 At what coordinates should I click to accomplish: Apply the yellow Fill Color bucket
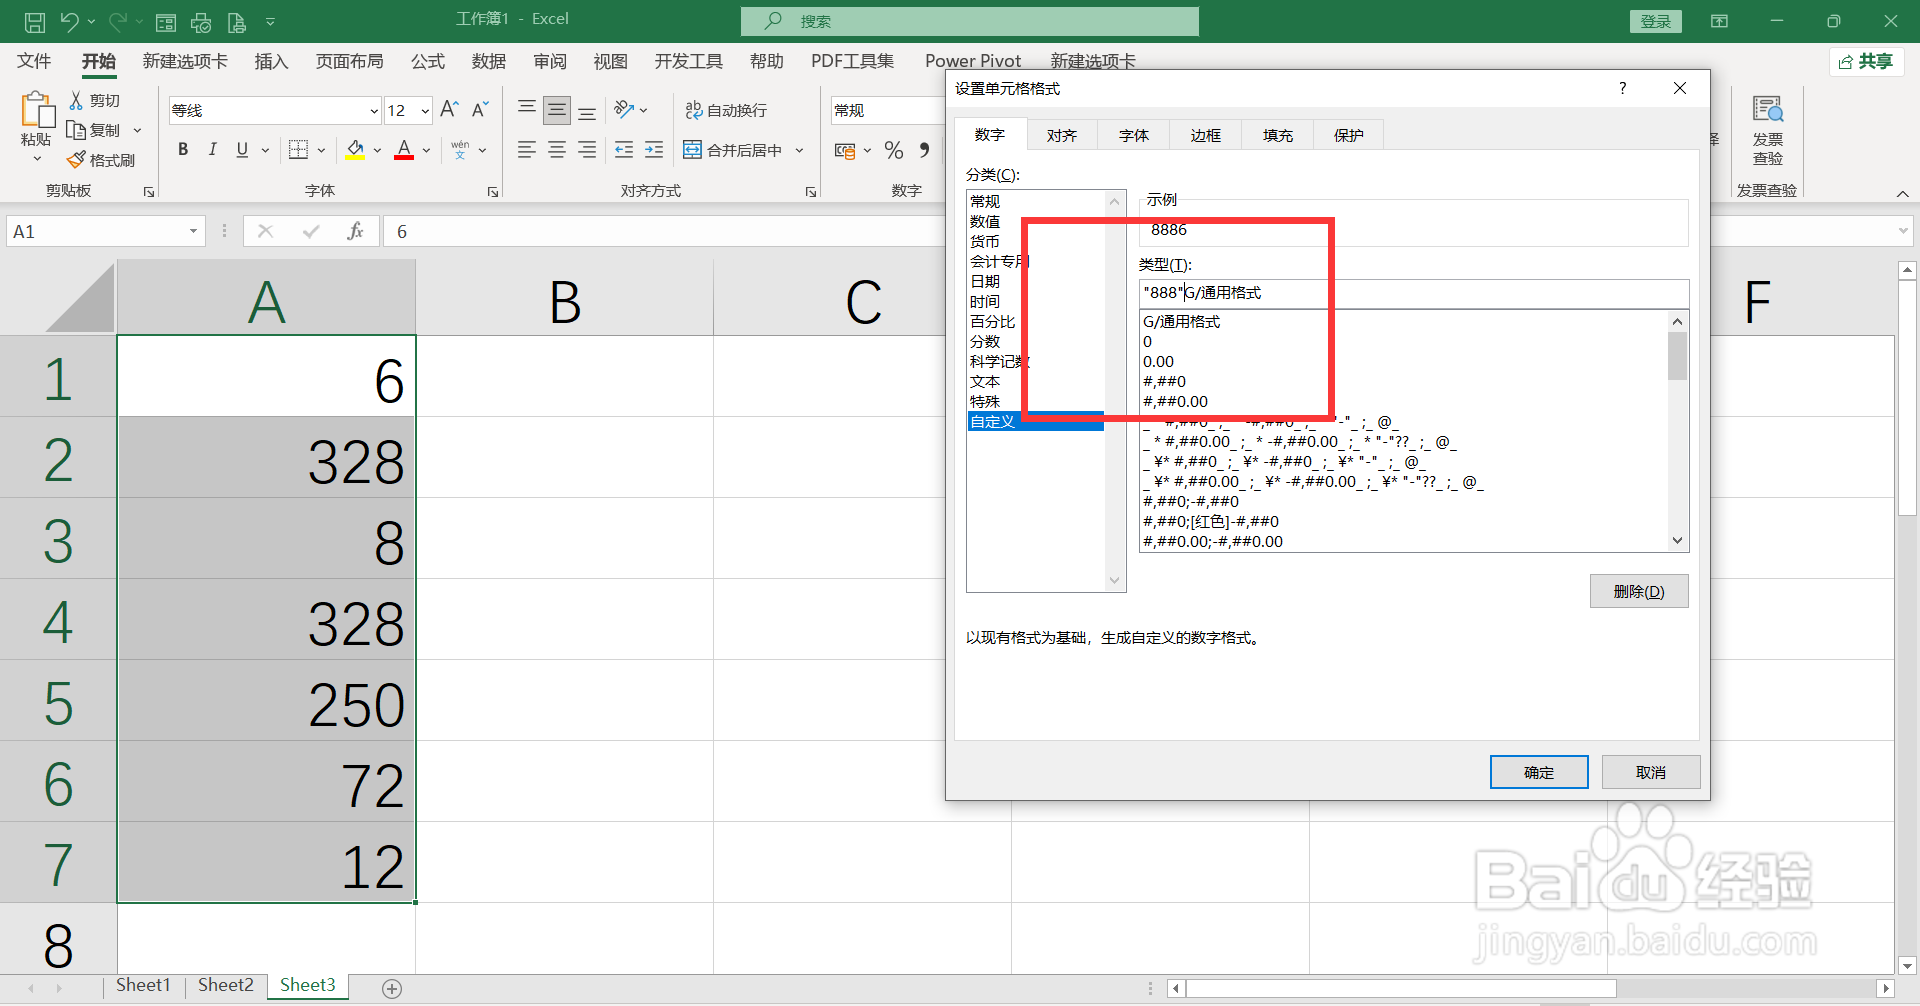click(355, 150)
